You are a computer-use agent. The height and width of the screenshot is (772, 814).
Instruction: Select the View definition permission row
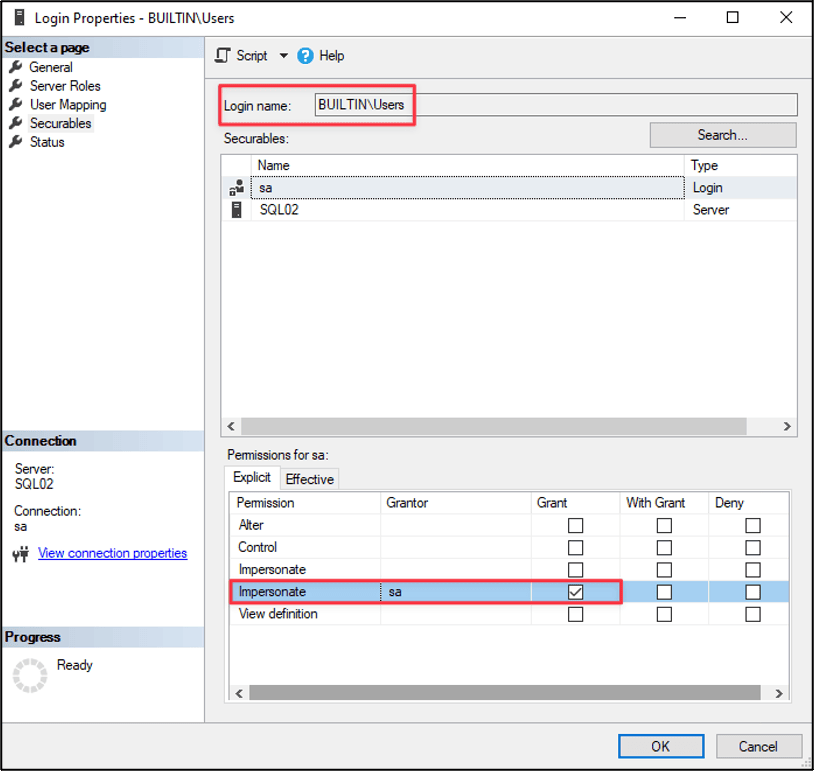(509, 614)
